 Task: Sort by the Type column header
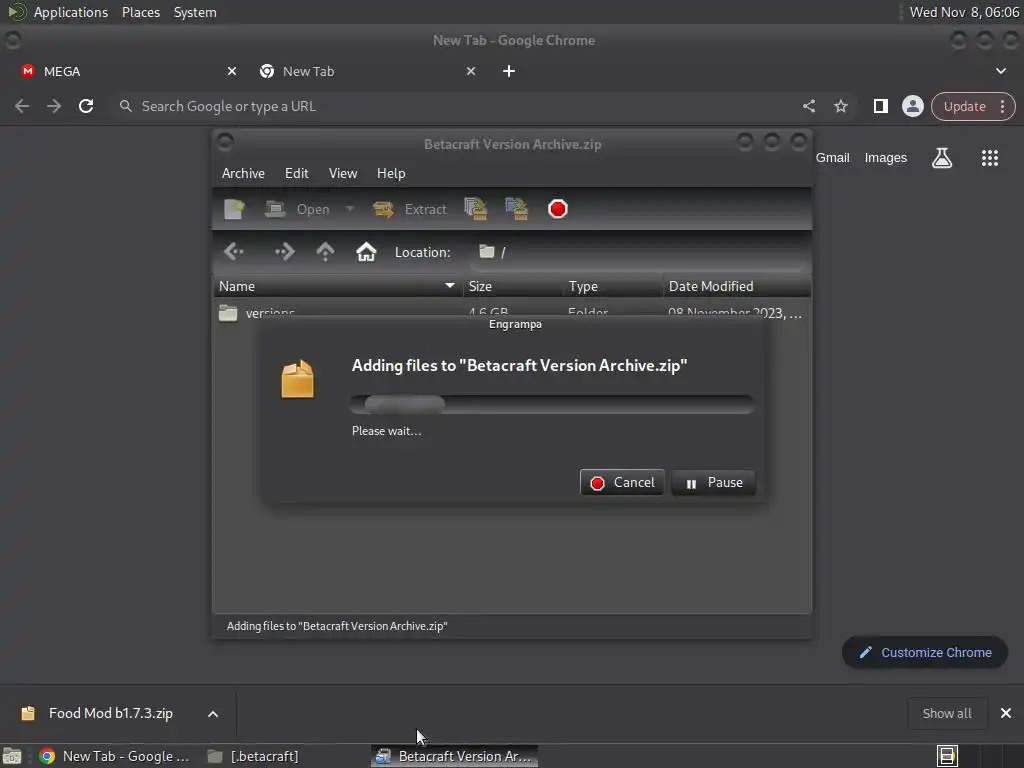click(613, 286)
